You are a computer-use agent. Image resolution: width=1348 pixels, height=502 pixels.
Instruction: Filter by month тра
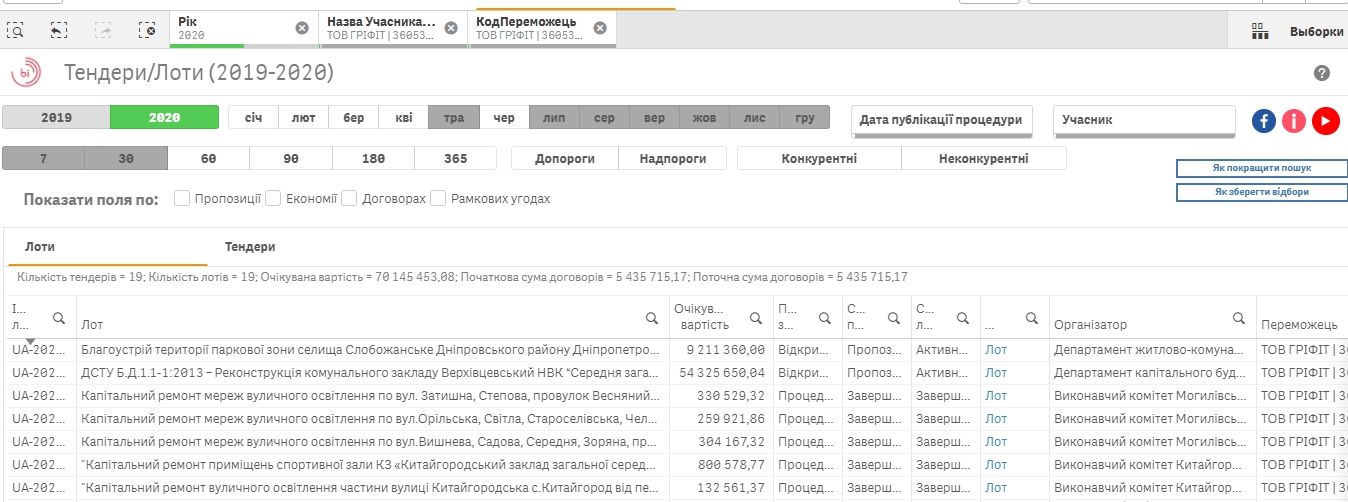click(454, 118)
